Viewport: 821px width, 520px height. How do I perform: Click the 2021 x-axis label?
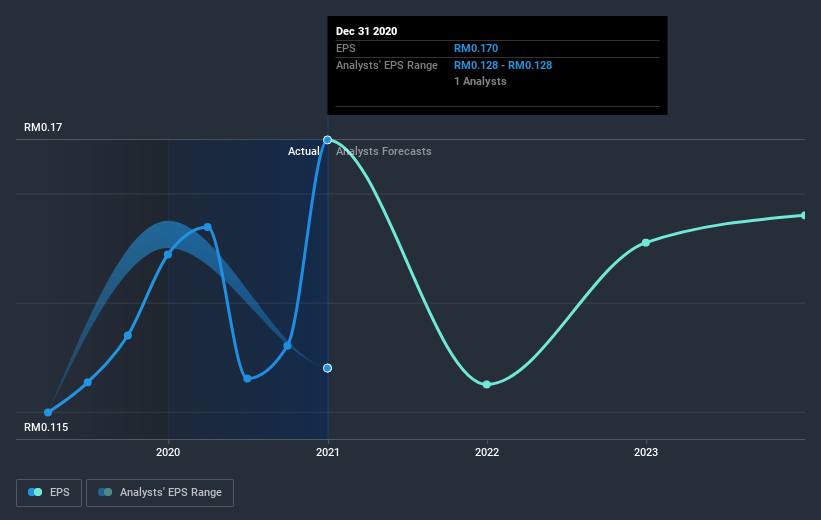coord(327,452)
